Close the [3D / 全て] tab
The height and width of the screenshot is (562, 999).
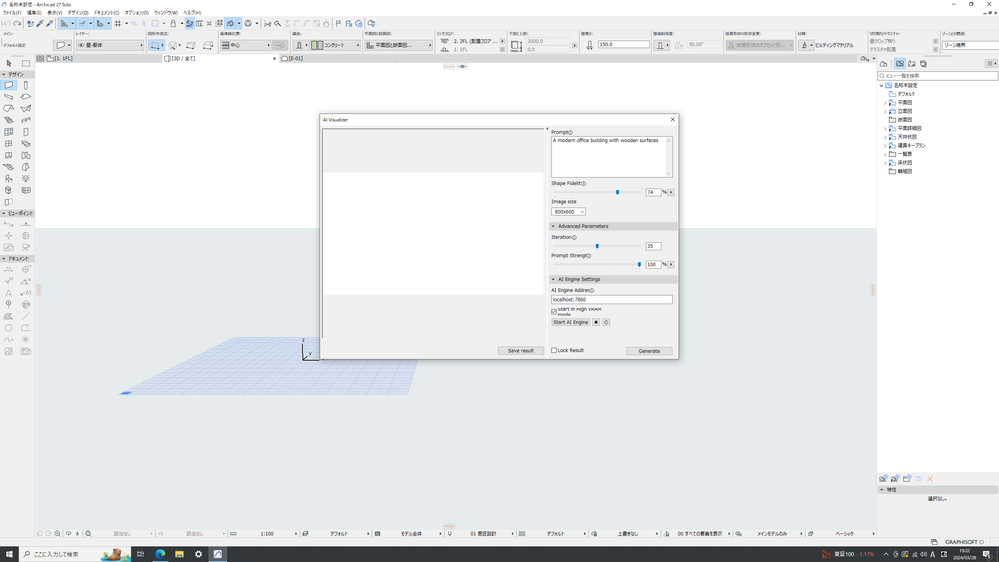click(275, 59)
